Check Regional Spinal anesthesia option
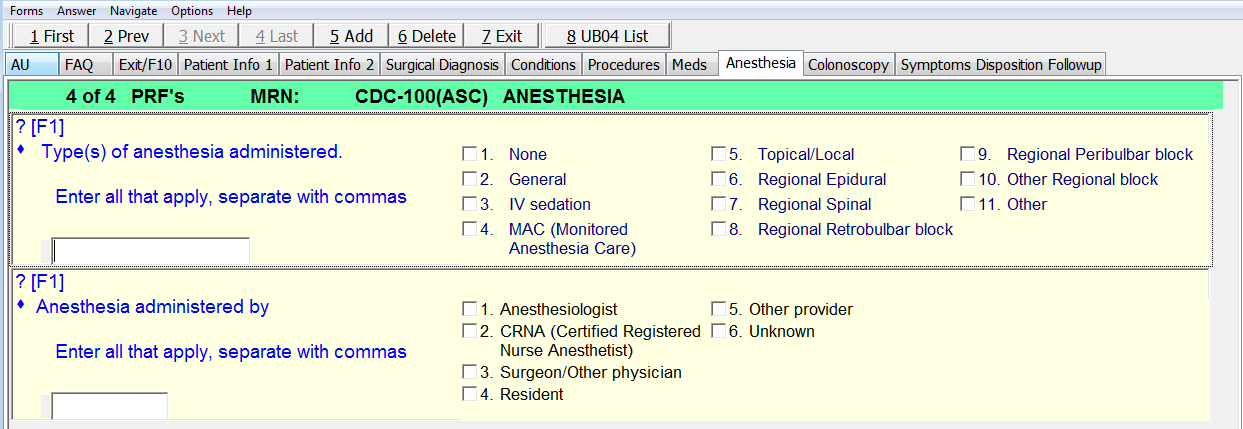1243x429 pixels. [x=718, y=204]
